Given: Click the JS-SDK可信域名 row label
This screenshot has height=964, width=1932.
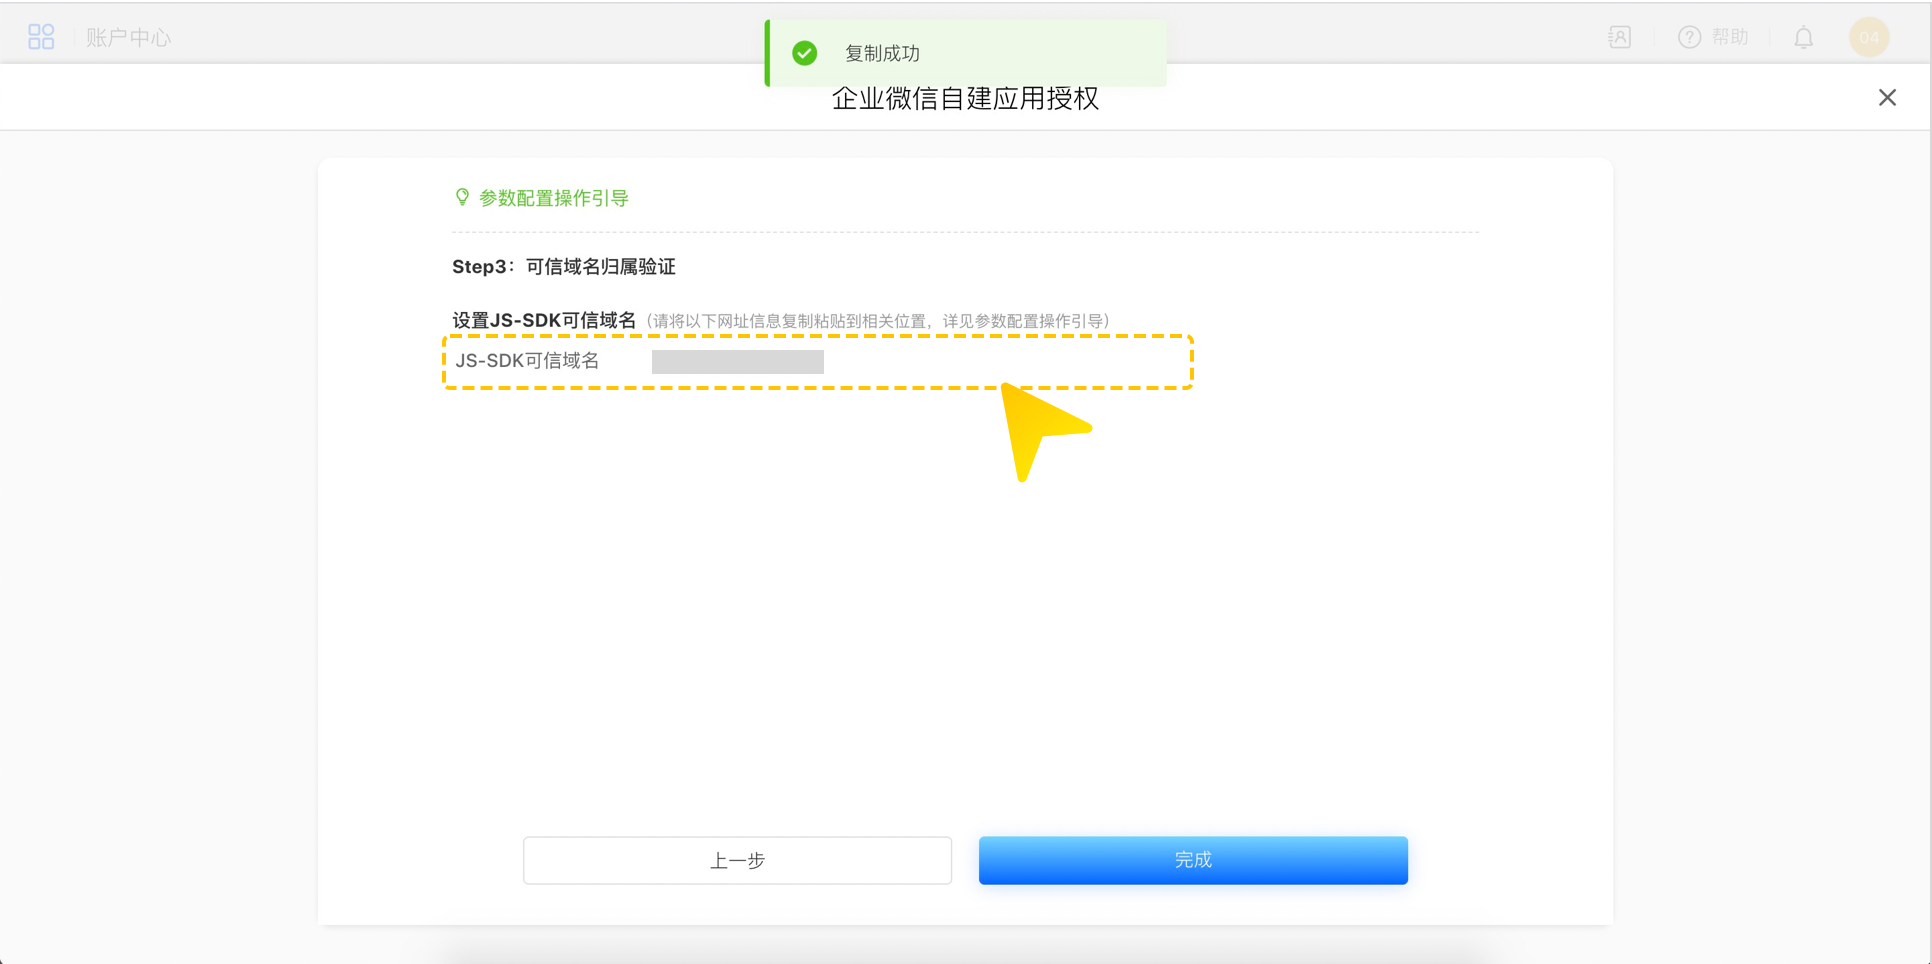Looking at the screenshot, I should 527,361.
